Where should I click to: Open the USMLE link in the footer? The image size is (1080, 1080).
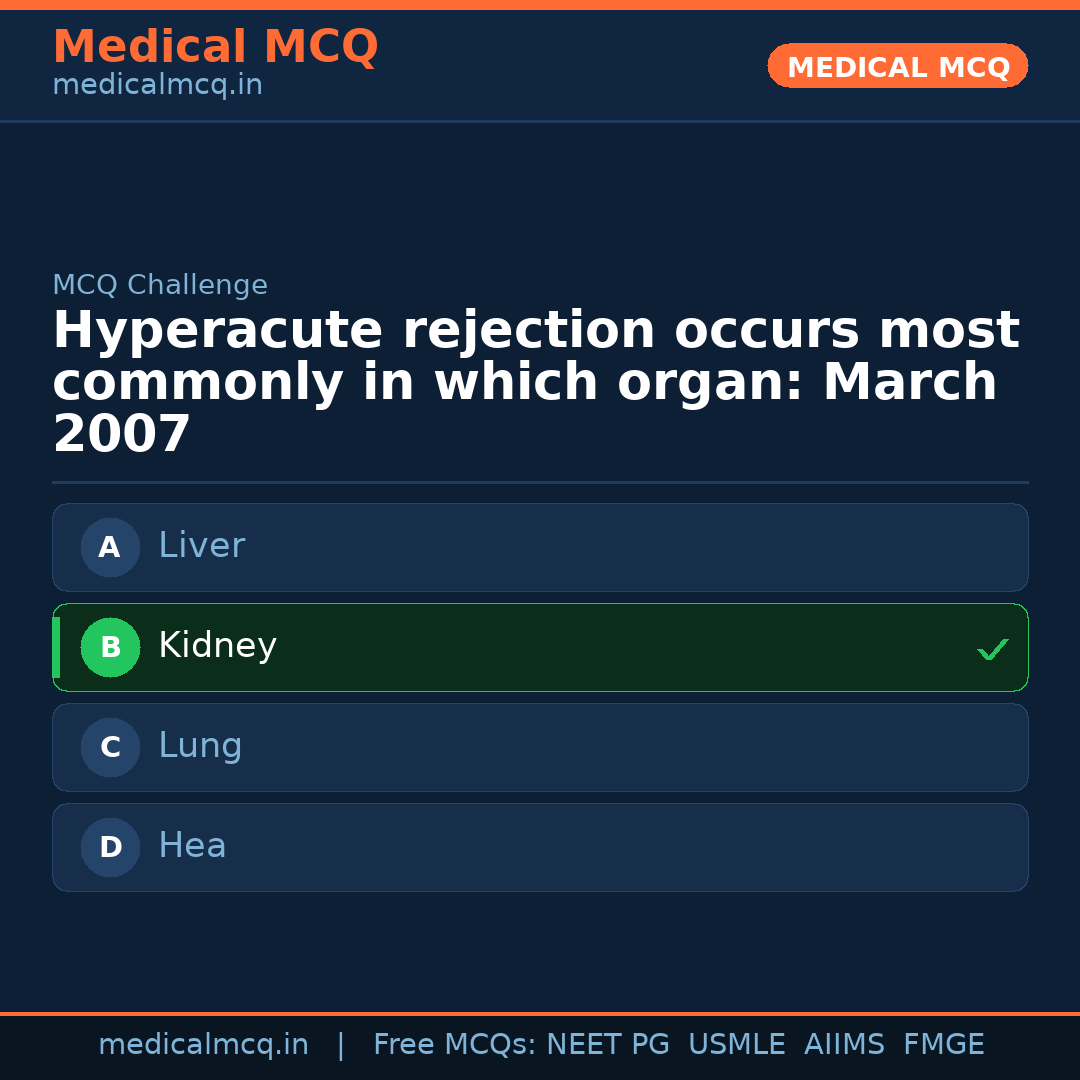click(737, 1044)
